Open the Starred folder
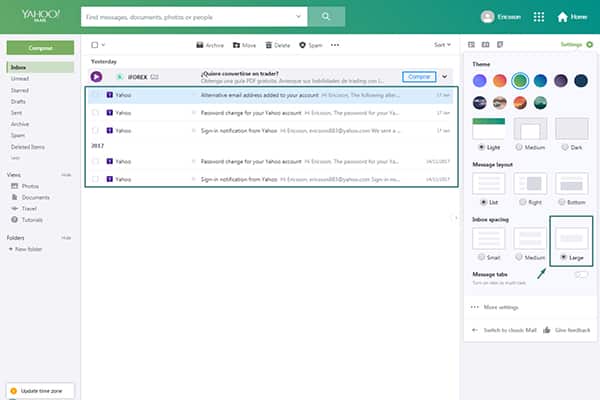 [20, 90]
